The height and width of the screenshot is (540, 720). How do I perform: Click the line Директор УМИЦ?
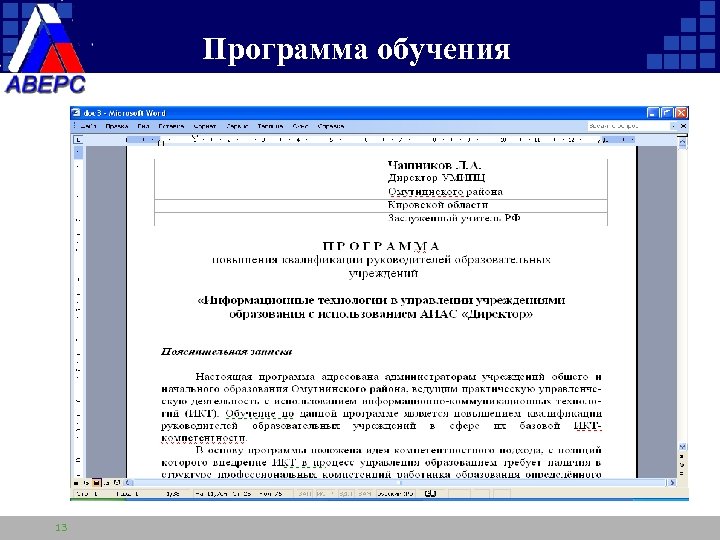coord(436,178)
